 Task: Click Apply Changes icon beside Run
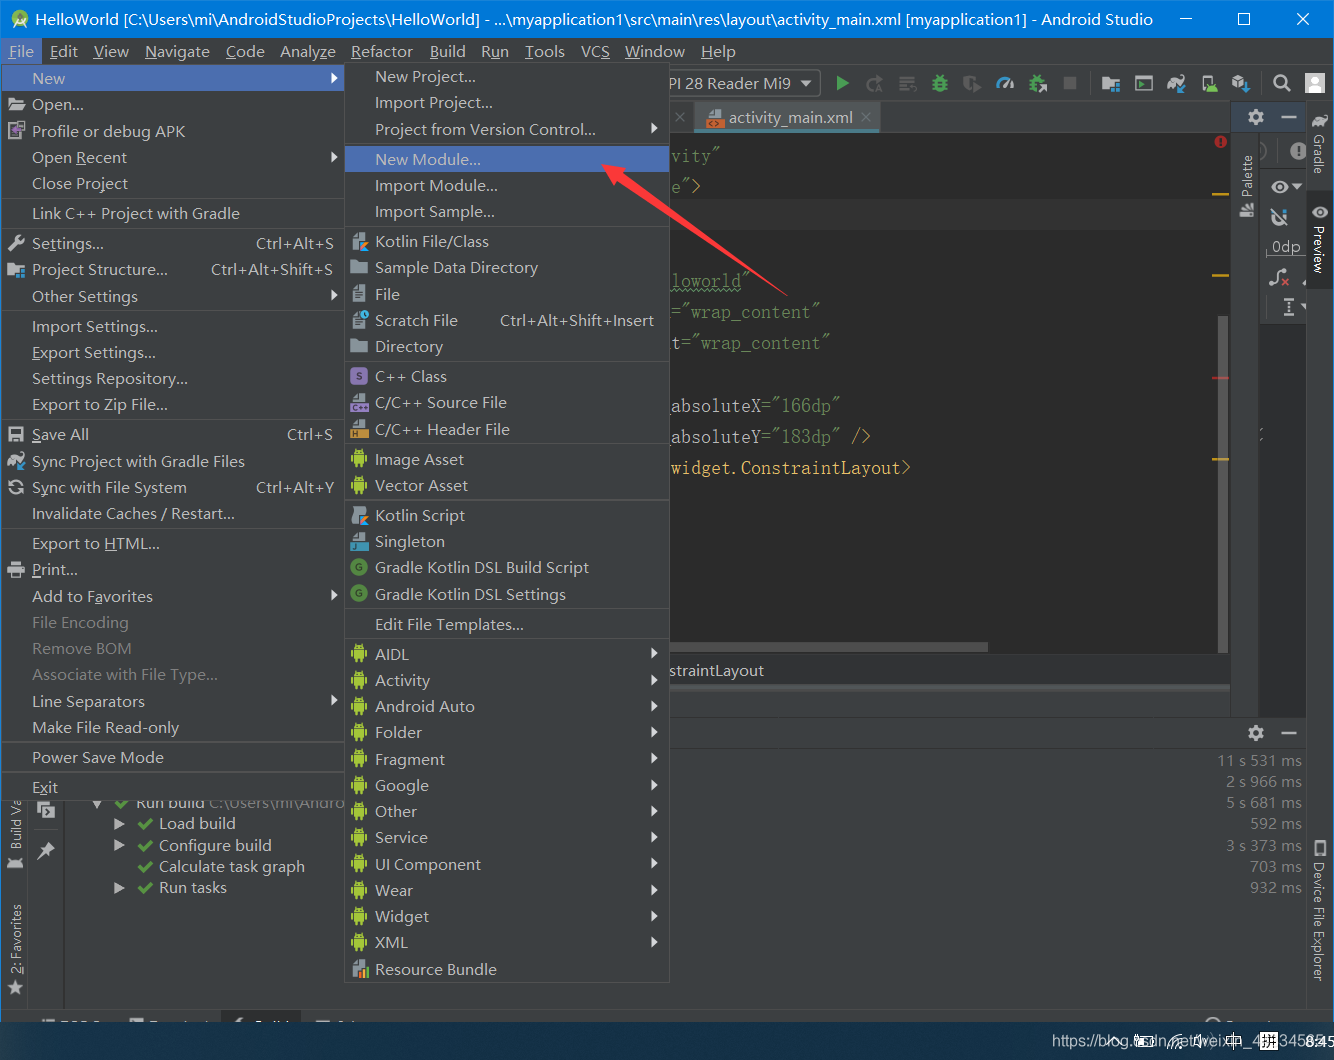click(x=875, y=83)
